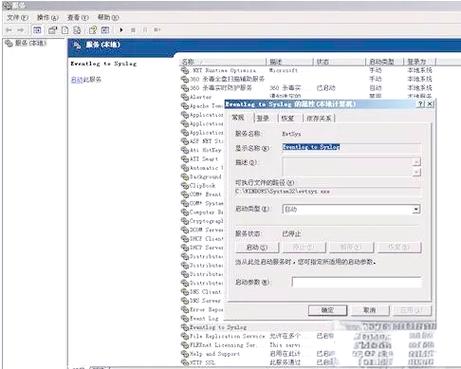The width and height of the screenshot is (461, 369).
Task: Click the 显示名称 display name field
Action: 351,147
